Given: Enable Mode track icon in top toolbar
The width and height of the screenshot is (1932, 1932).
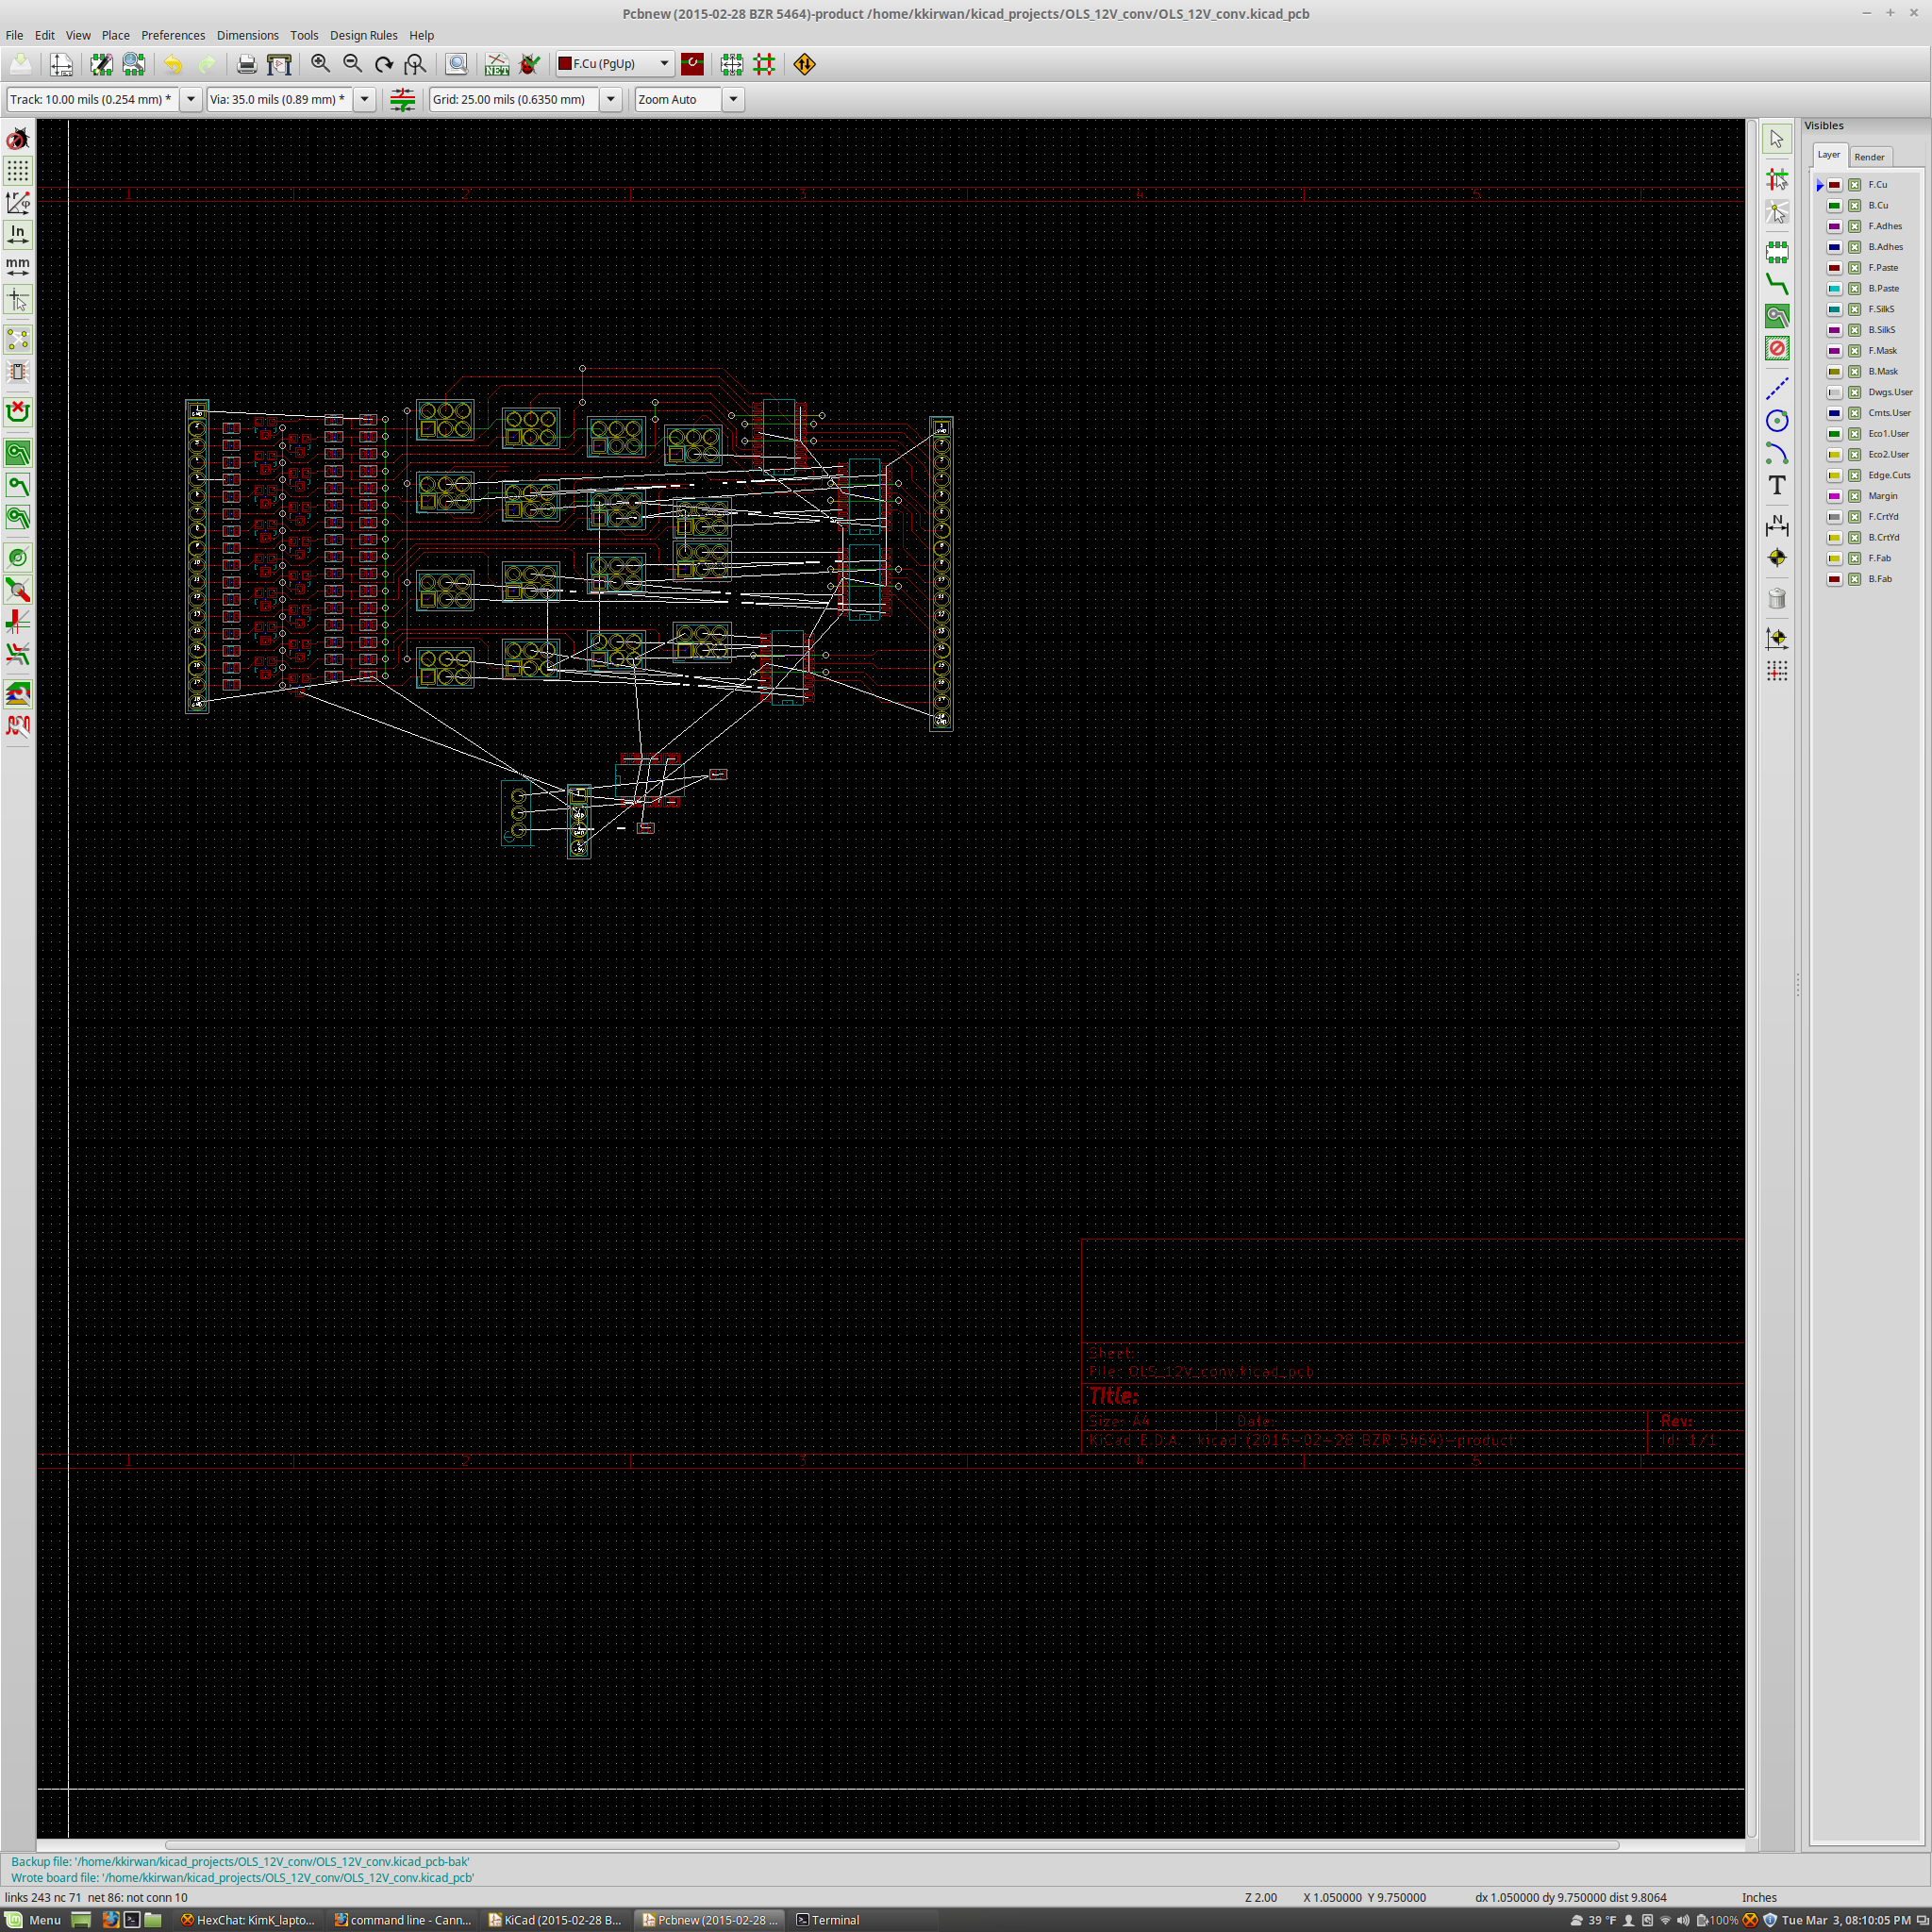Looking at the screenshot, I should click(x=764, y=65).
